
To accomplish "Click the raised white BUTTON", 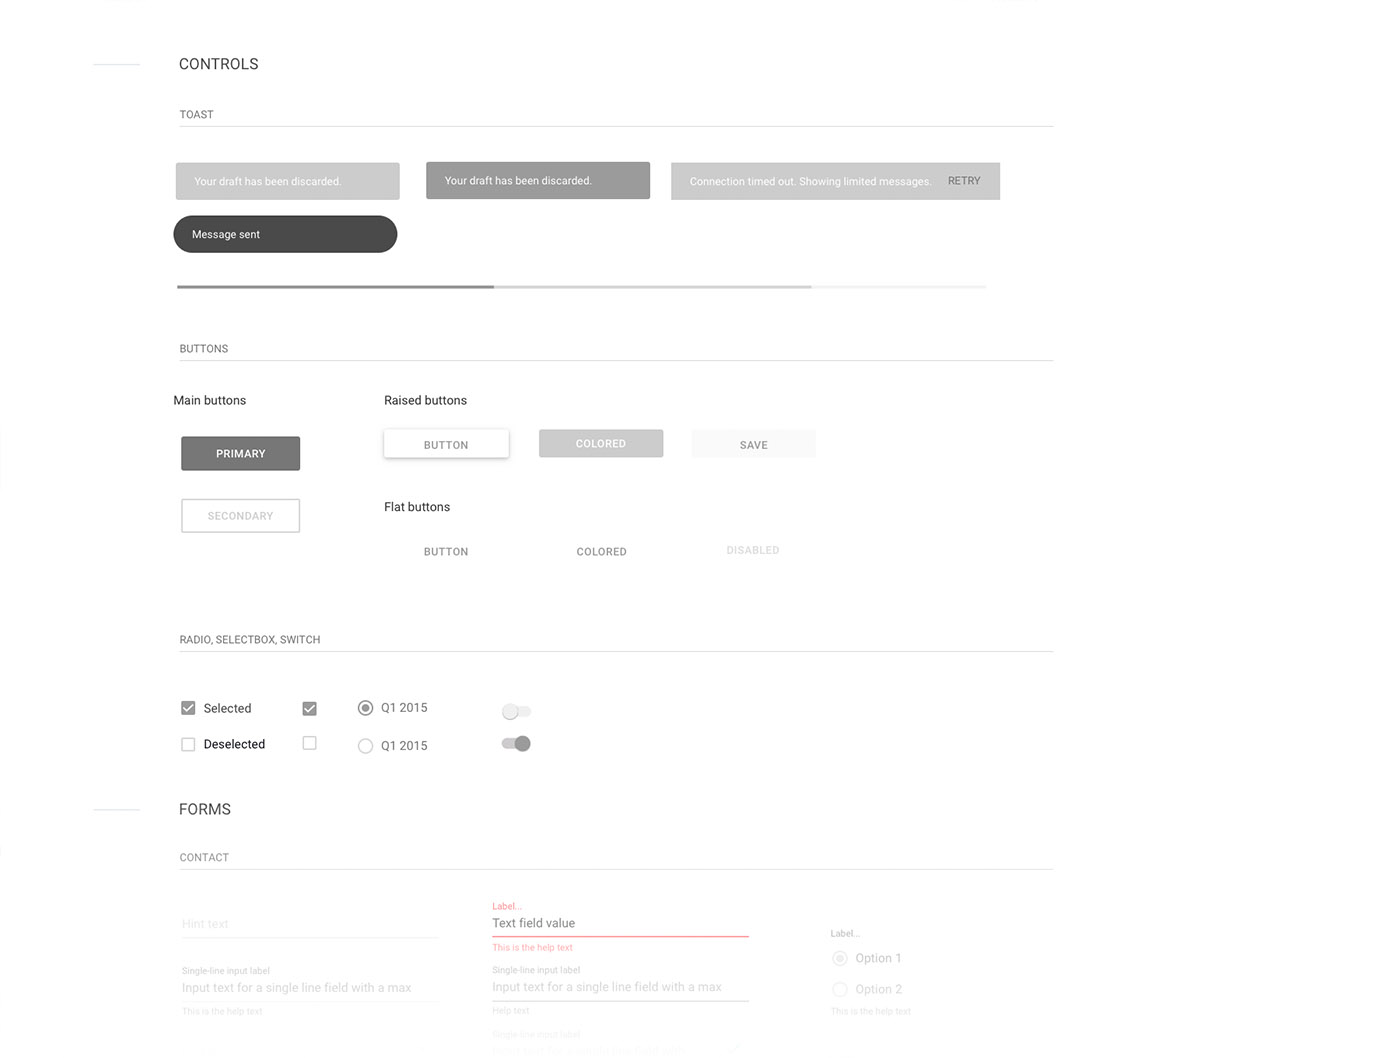I will point(446,444).
